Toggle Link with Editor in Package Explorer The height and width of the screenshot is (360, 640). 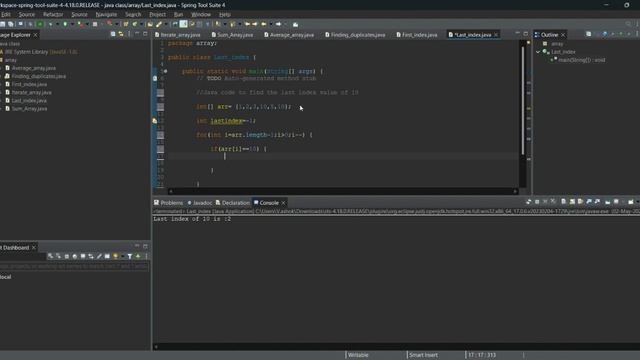(x=121, y=34)
